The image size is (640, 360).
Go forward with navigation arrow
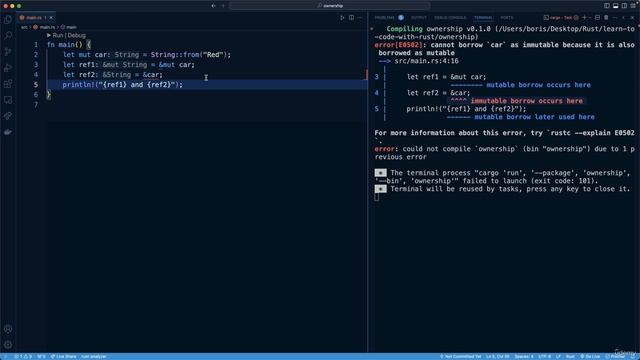coord(223,6)
